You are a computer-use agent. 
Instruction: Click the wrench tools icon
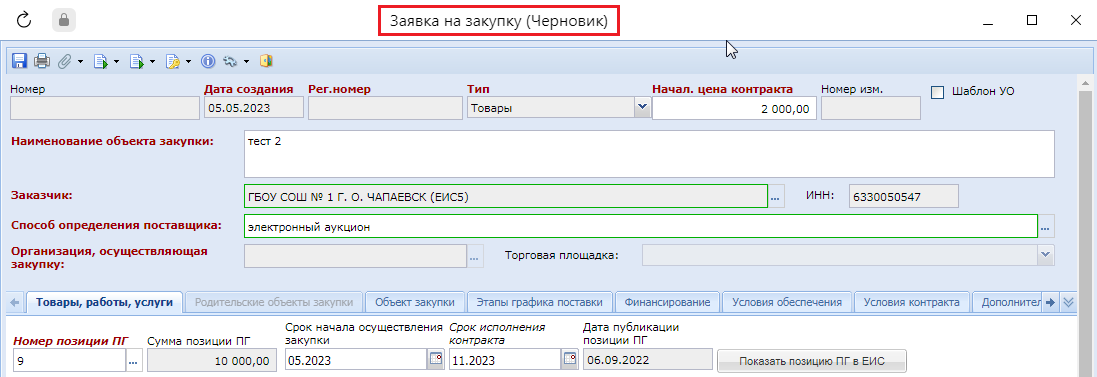(x=230, y=62)
